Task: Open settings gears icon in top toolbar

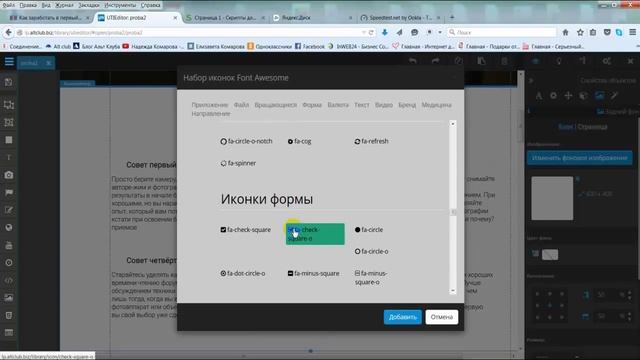Action: pyautogui.click(x=607, y=61)
